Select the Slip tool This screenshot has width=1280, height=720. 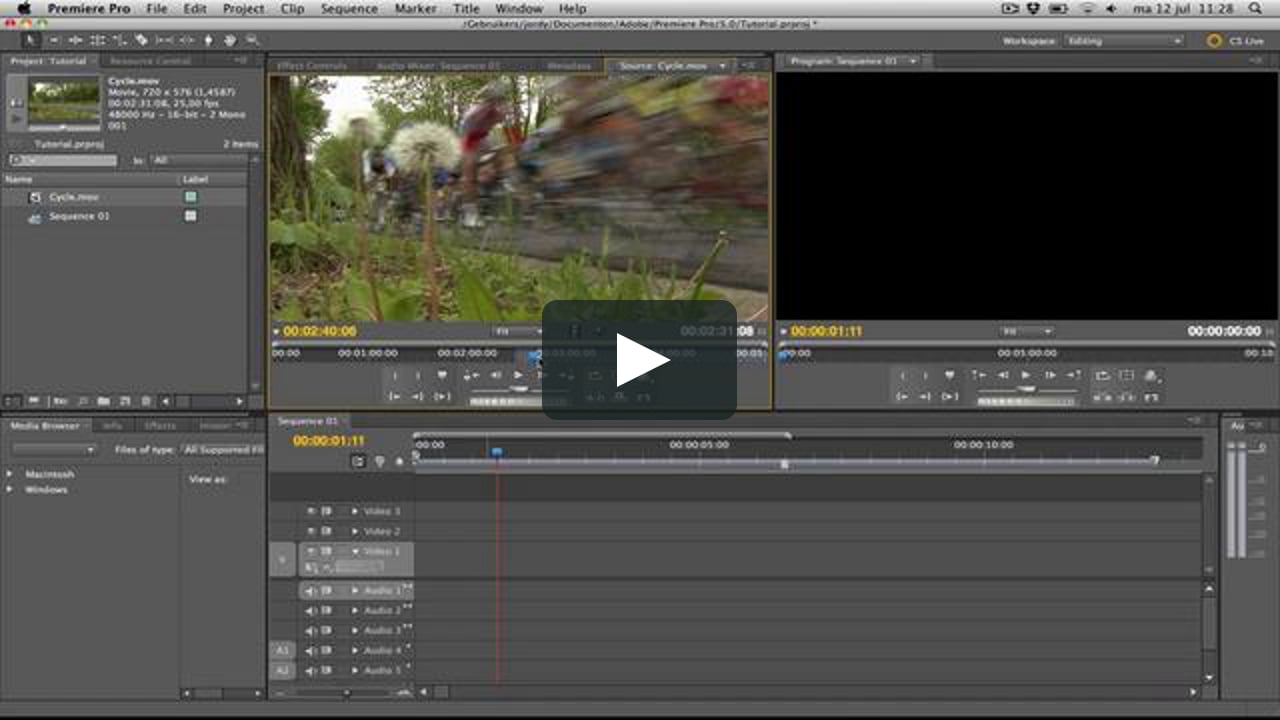click(163, 40)
